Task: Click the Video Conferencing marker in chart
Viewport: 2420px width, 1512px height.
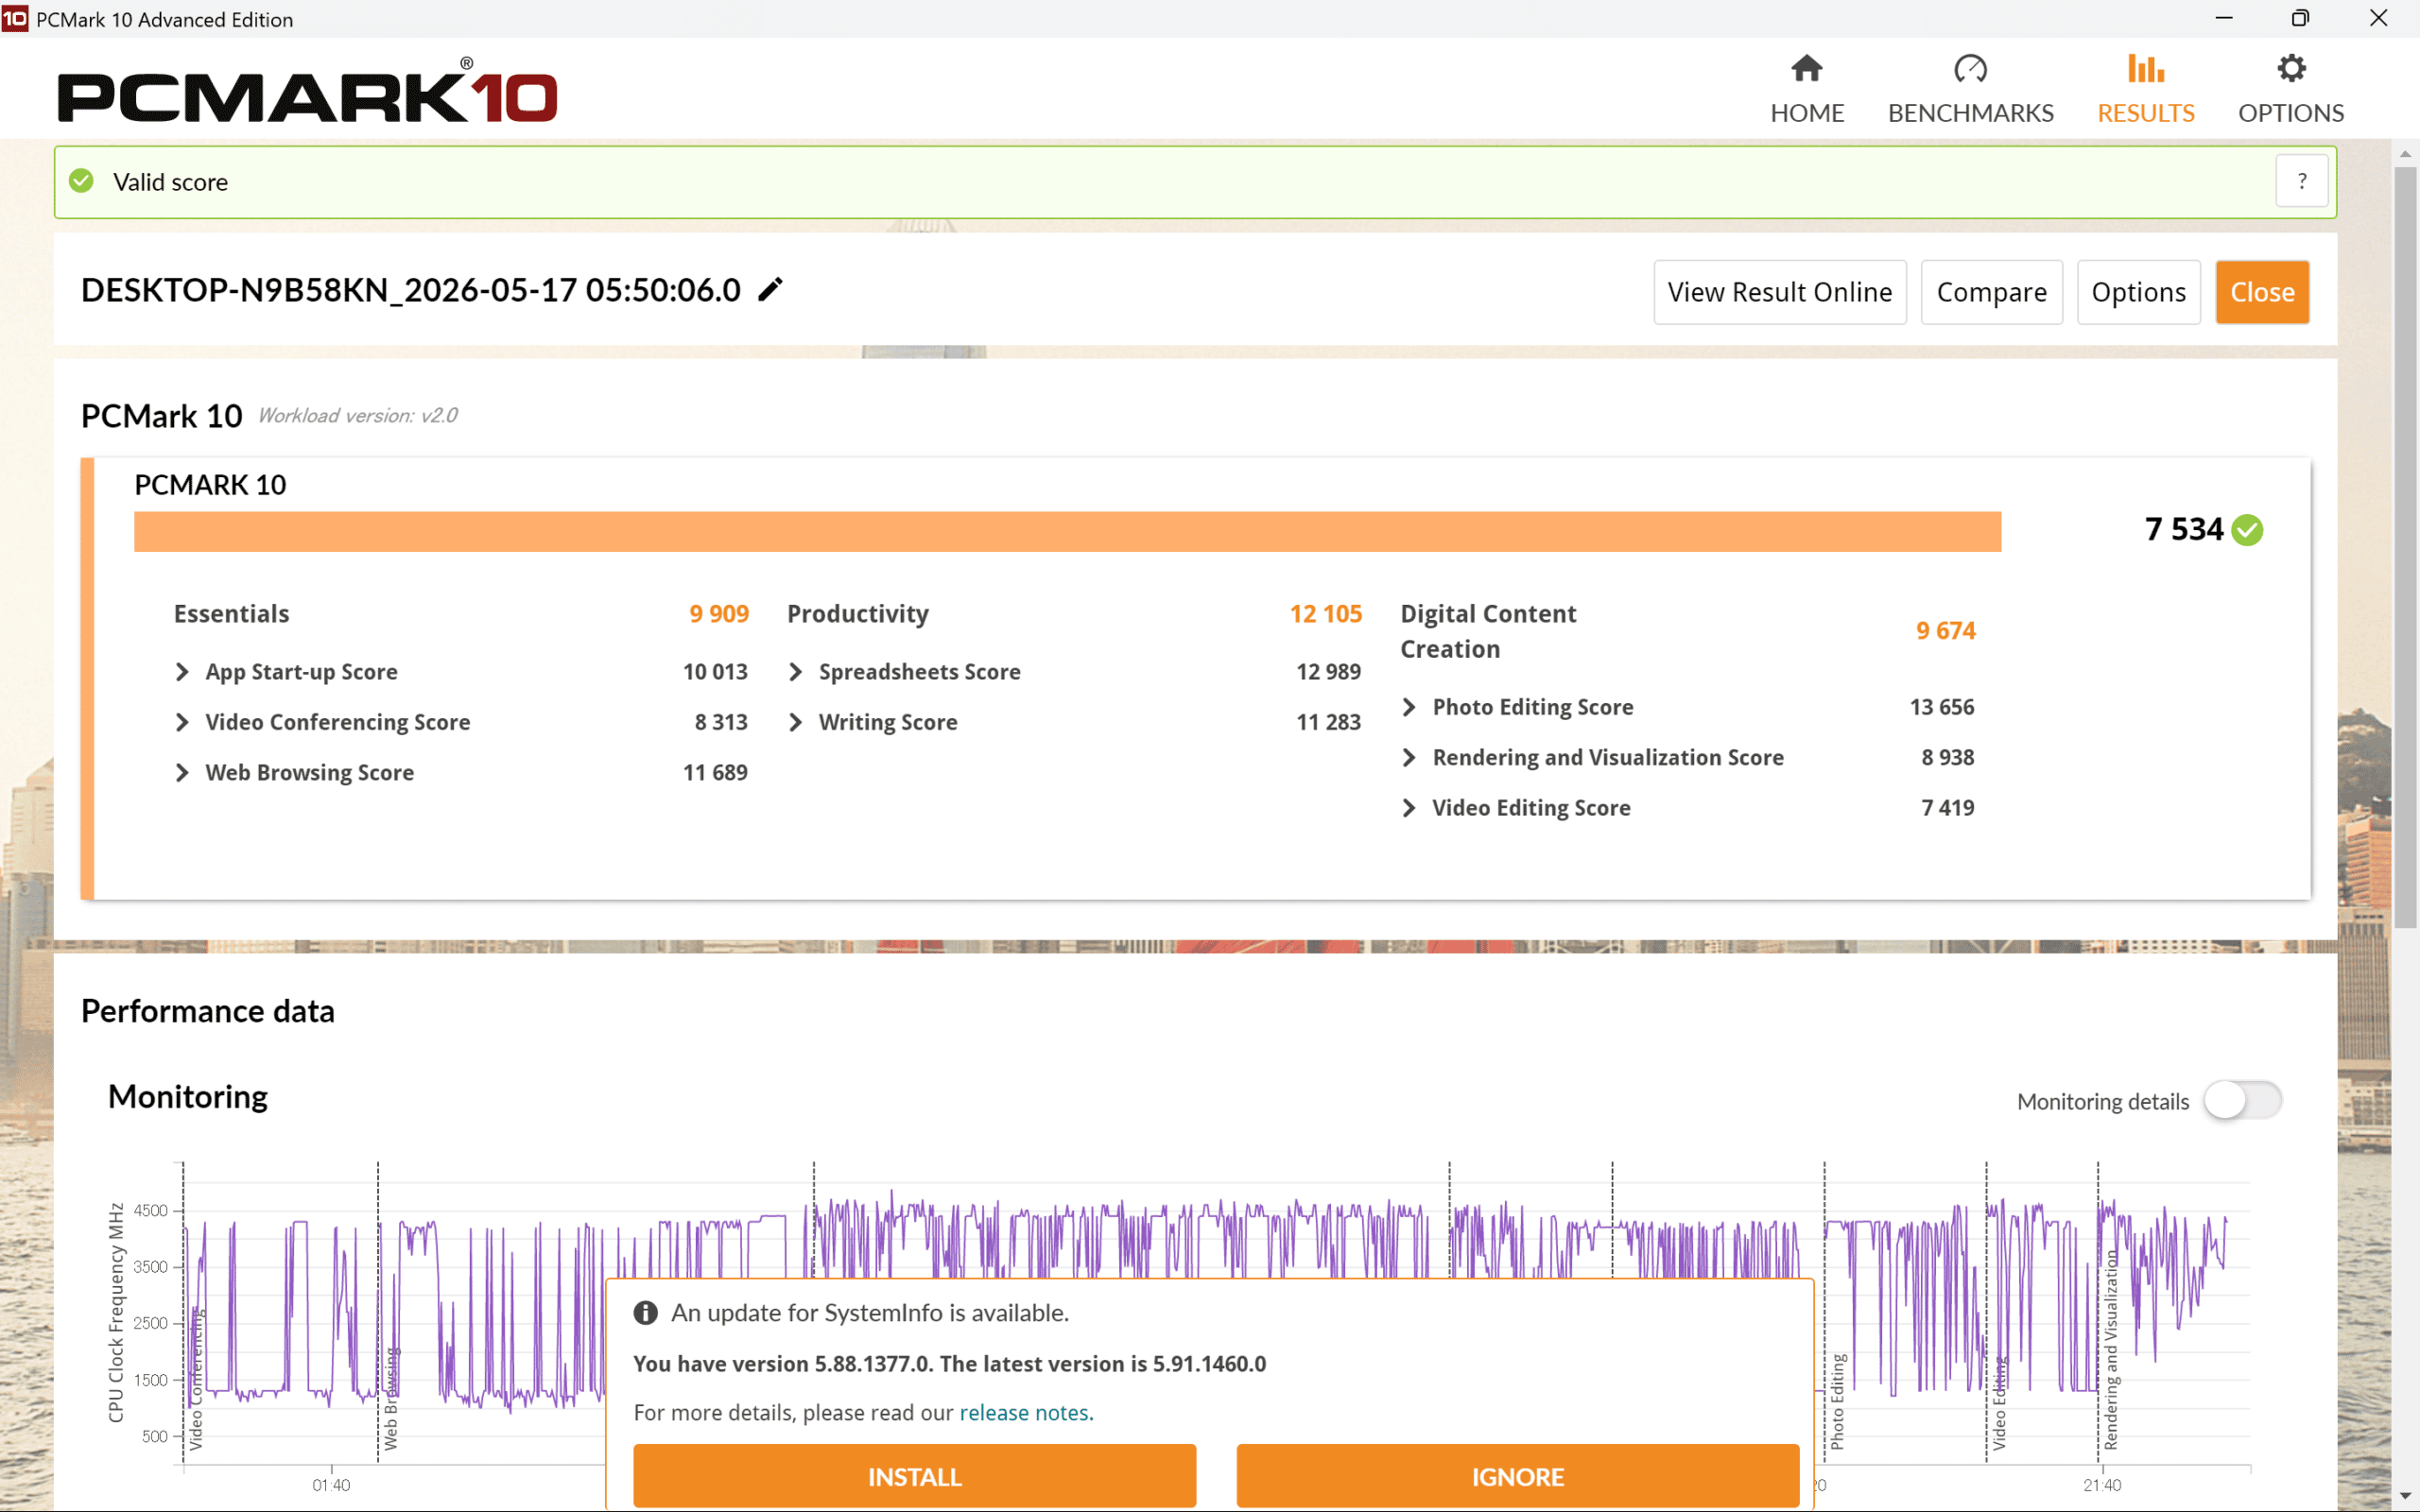Action: click(x=196, y=1379)
